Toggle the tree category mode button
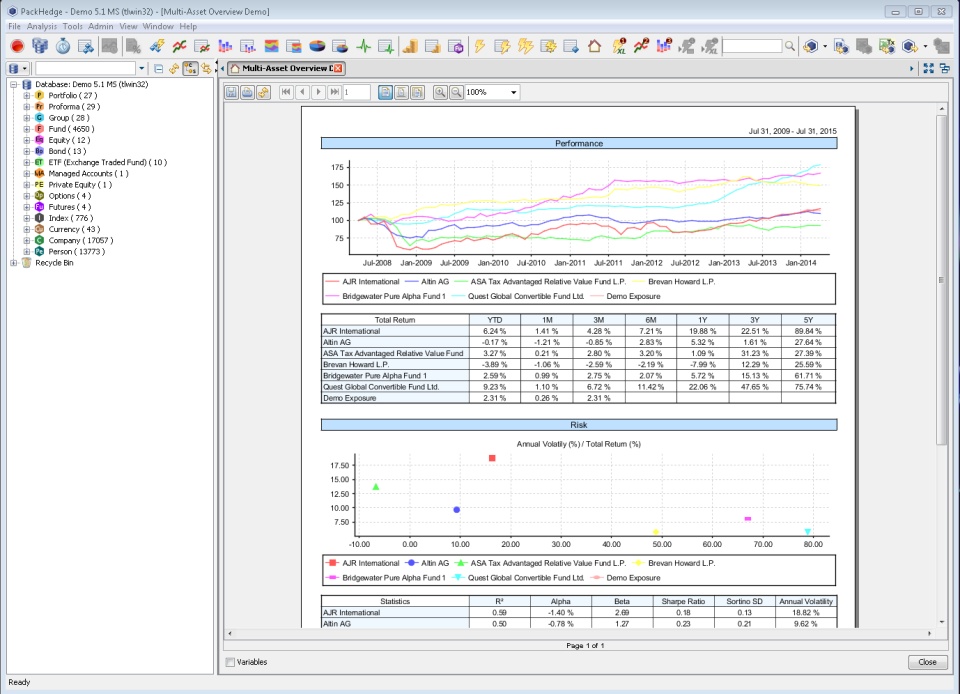The width and height of the screenshot is (960, 694). point(190,69)
